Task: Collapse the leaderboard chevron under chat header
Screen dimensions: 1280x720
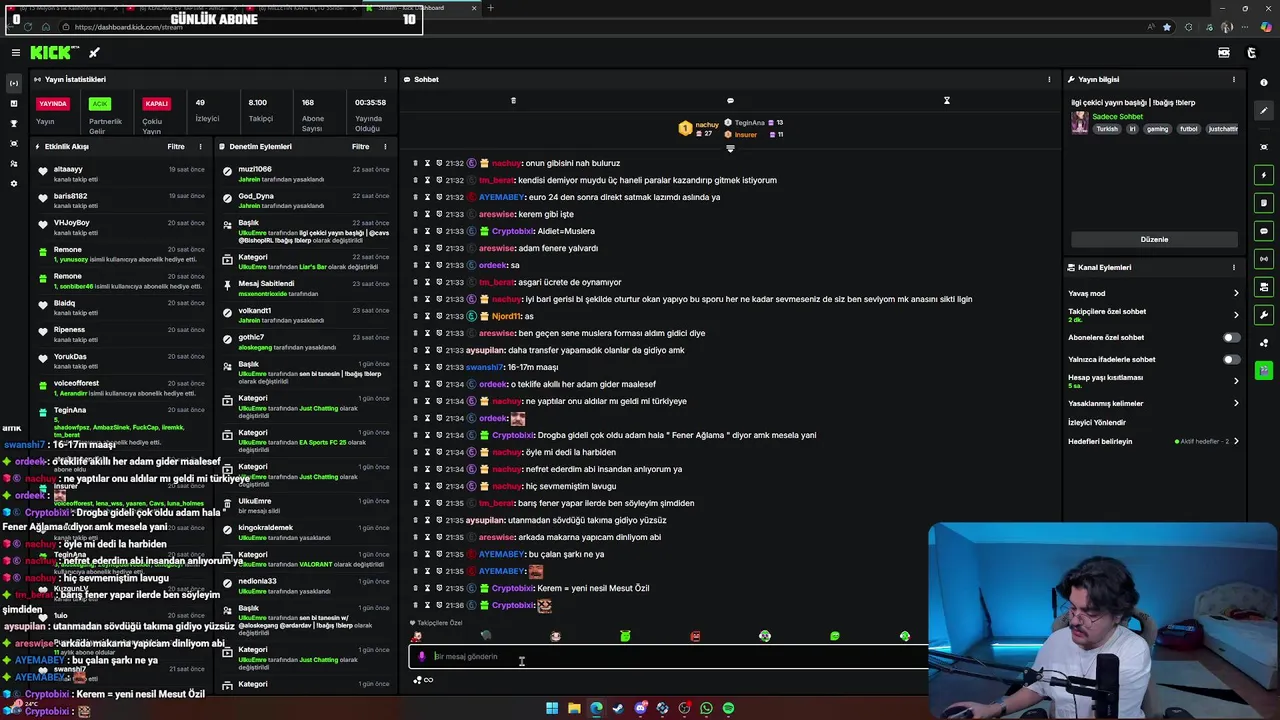Action: pyautogui.click(x=730, y=149)
